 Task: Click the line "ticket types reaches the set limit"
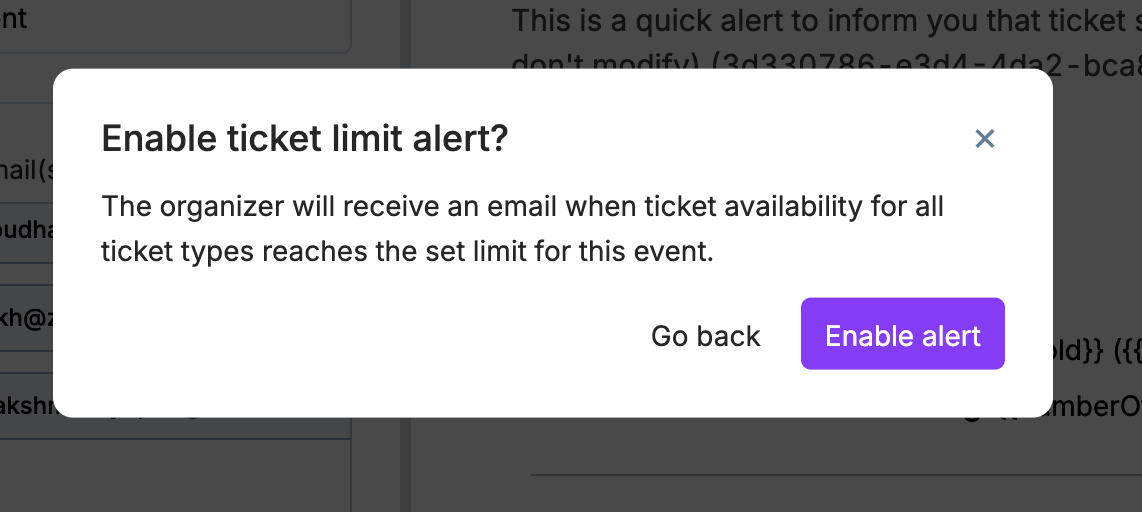click(x=407, y=252)
